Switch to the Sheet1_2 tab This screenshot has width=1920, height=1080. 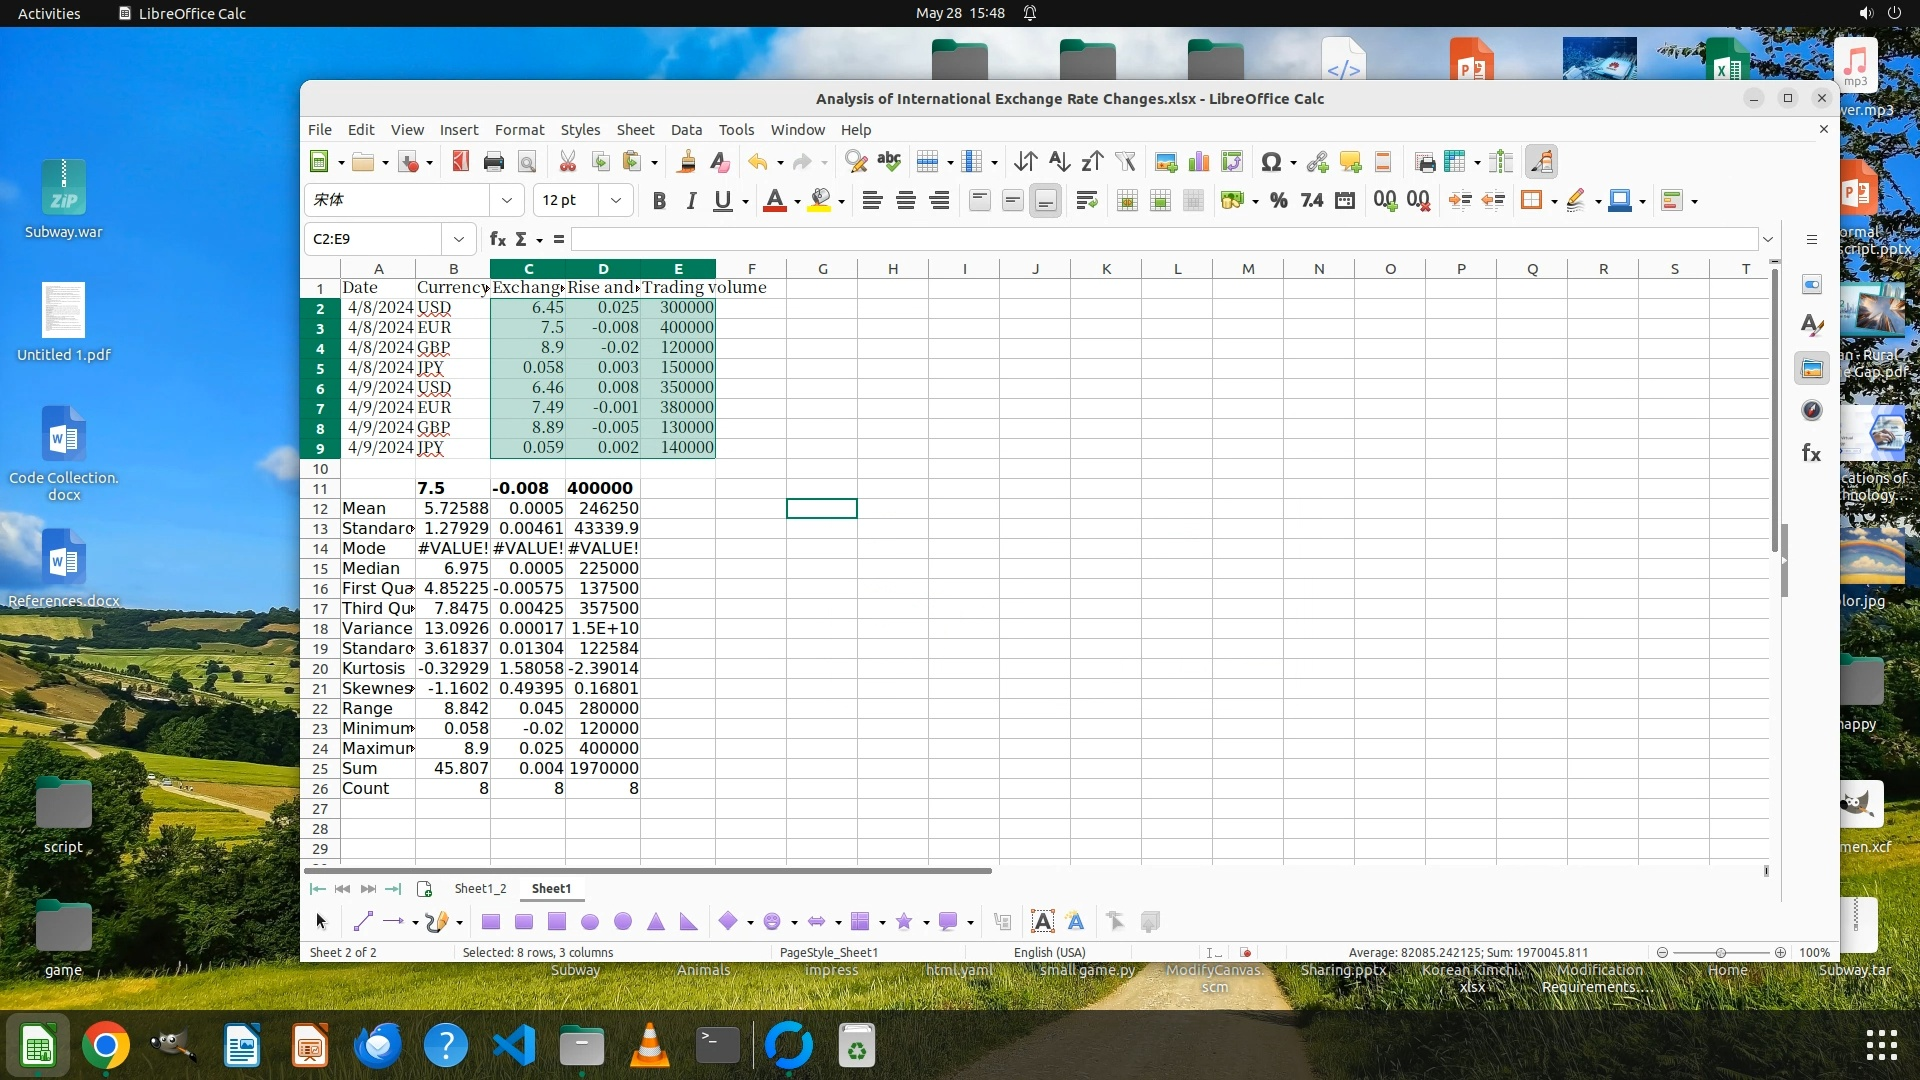coord(480,888)
